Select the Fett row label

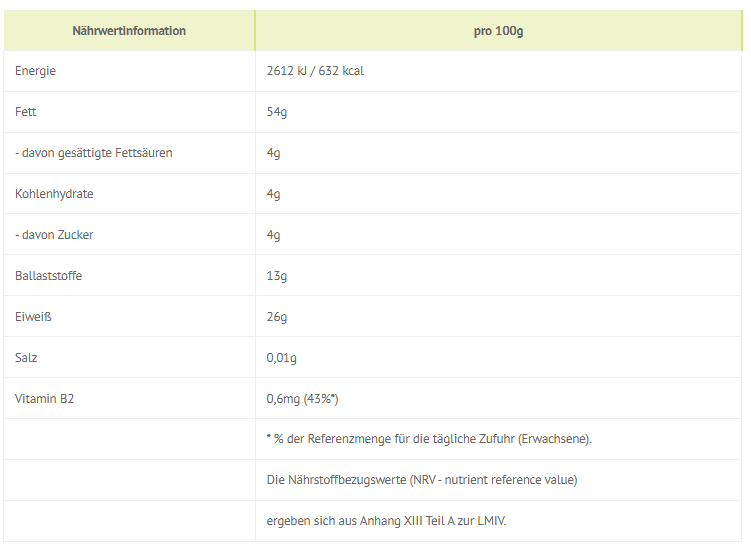coord(26,112)
